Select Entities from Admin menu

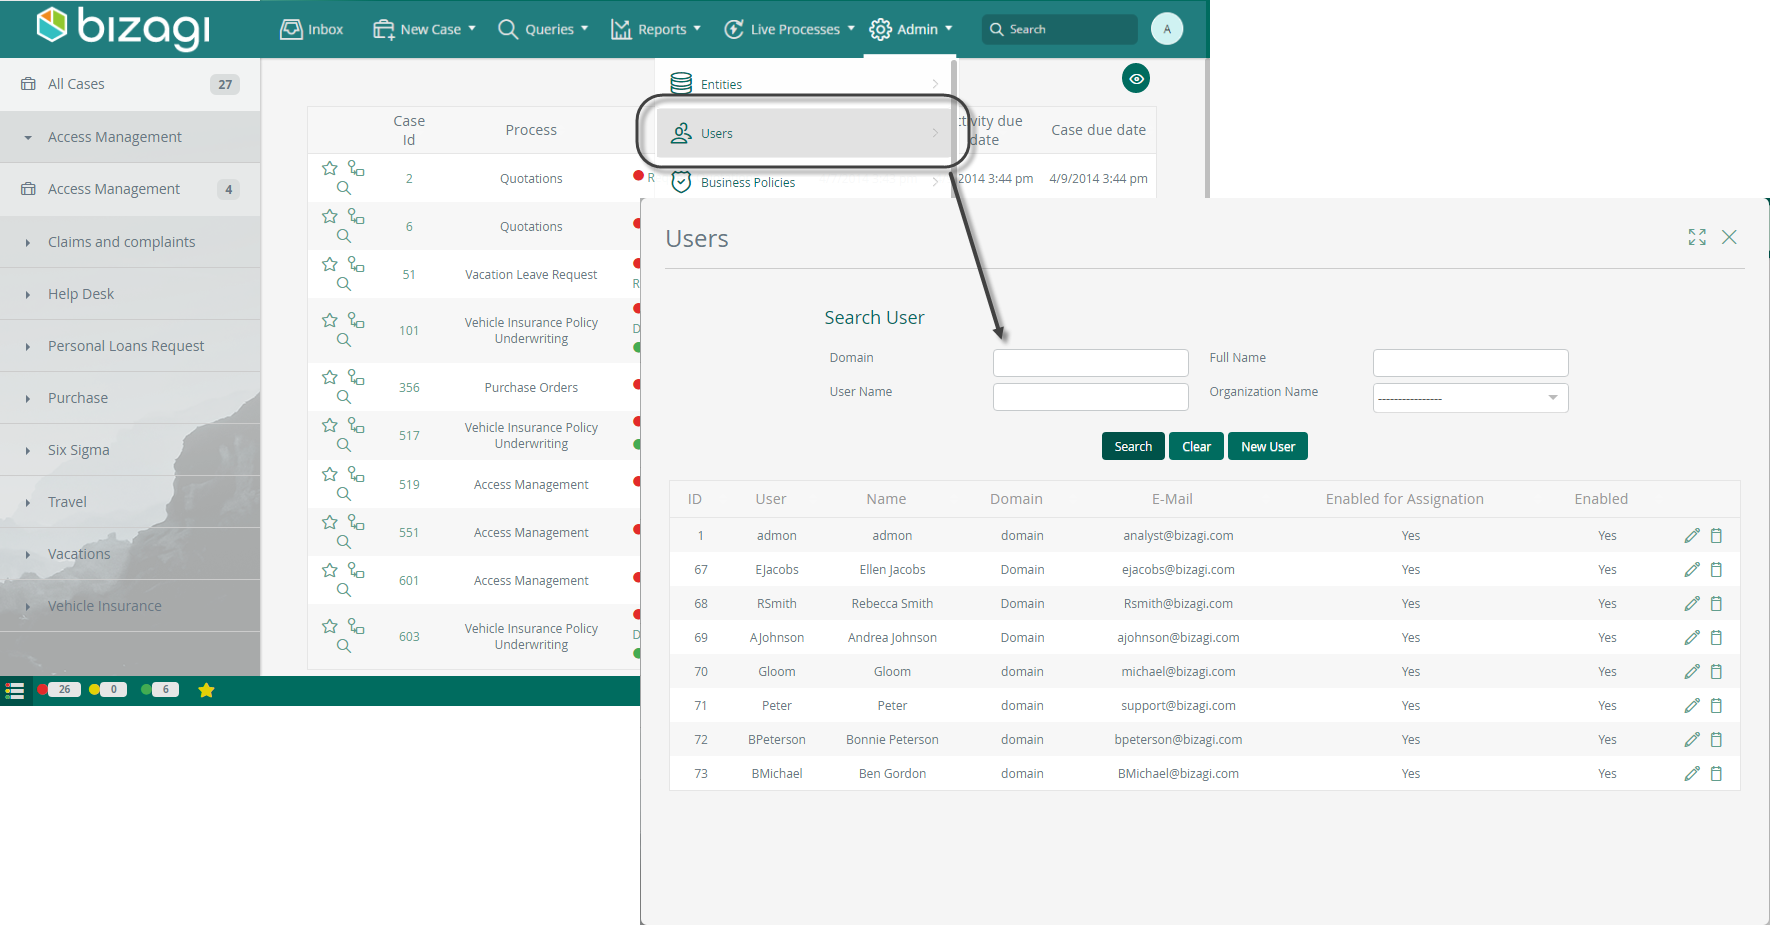(x=805, y=84)
